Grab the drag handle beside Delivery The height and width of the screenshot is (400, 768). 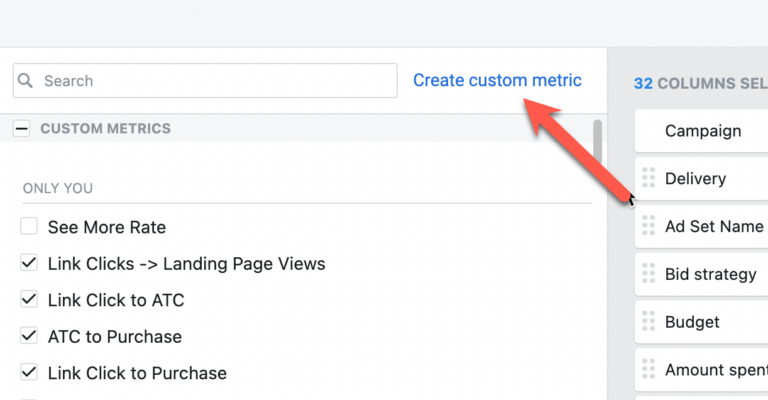pyautogui.click(x=648, y=178)
